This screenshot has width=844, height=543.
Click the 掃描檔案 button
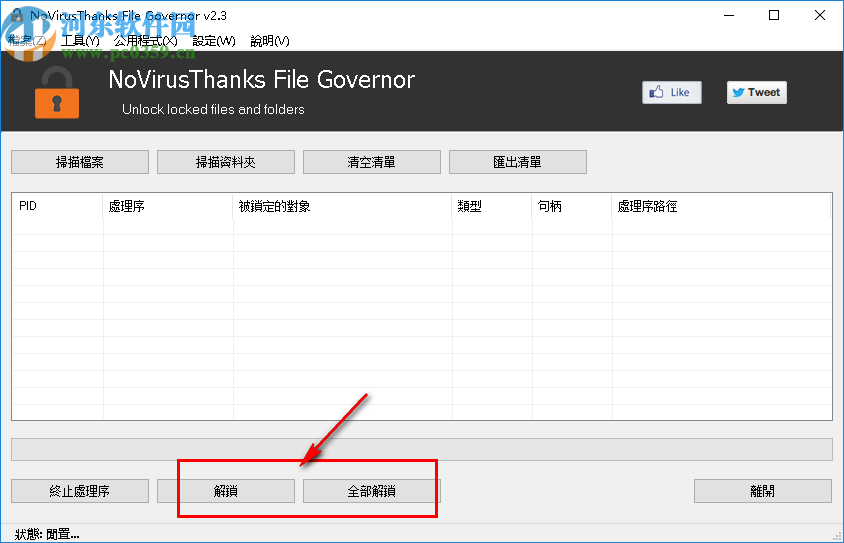click(80, 162)
